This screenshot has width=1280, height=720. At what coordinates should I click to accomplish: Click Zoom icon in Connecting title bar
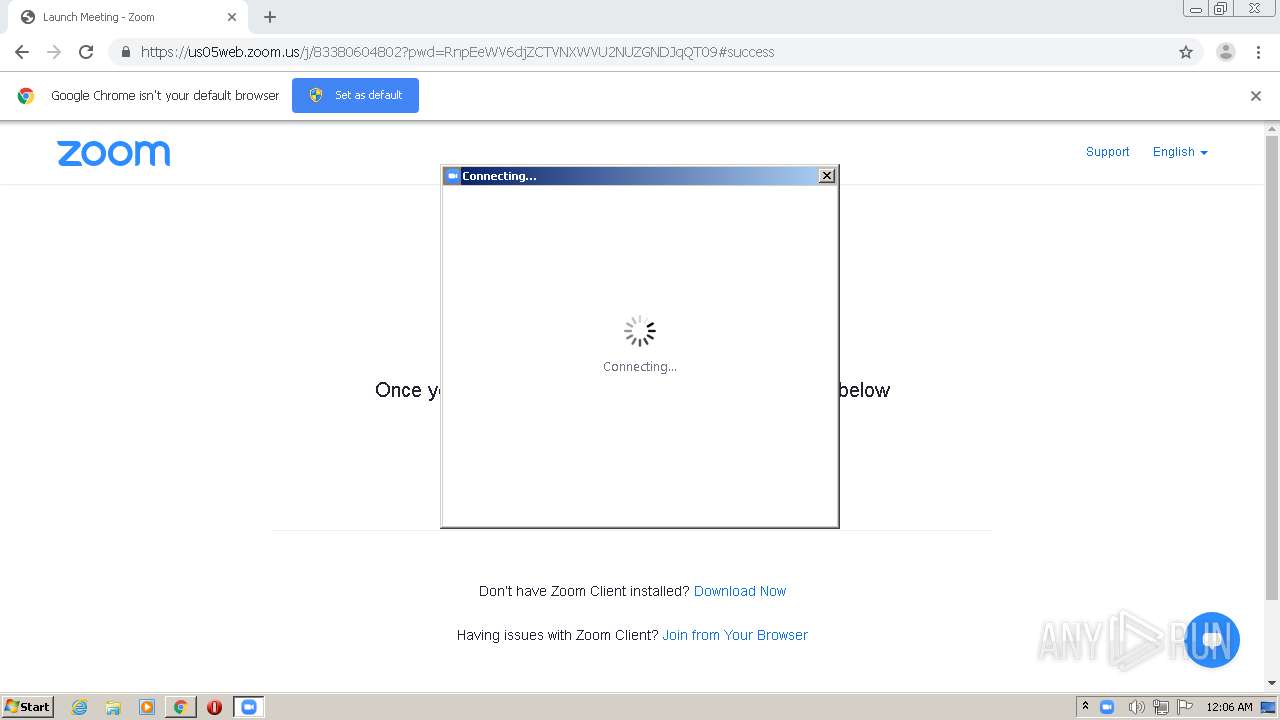coord(452,176)
